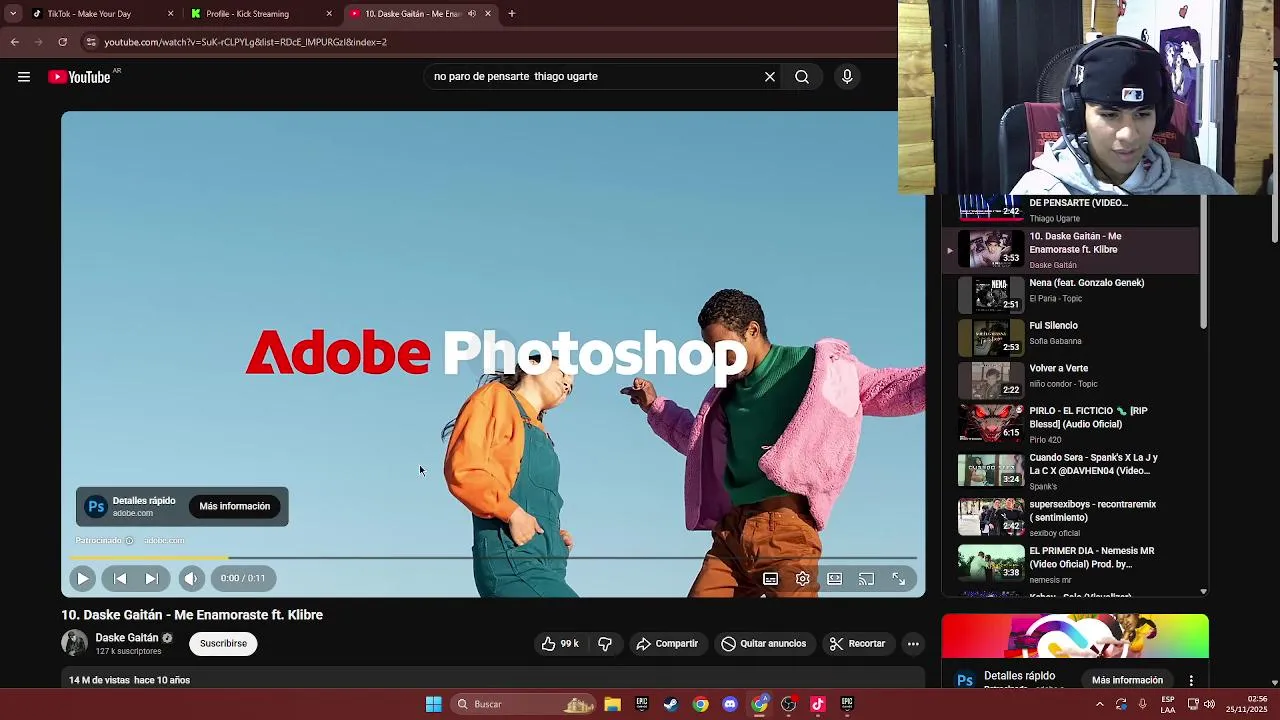The width and height of the screenshot is (1280, 720).
Task: Show hidden system tray icons
Action: (x=1100, y=704)
